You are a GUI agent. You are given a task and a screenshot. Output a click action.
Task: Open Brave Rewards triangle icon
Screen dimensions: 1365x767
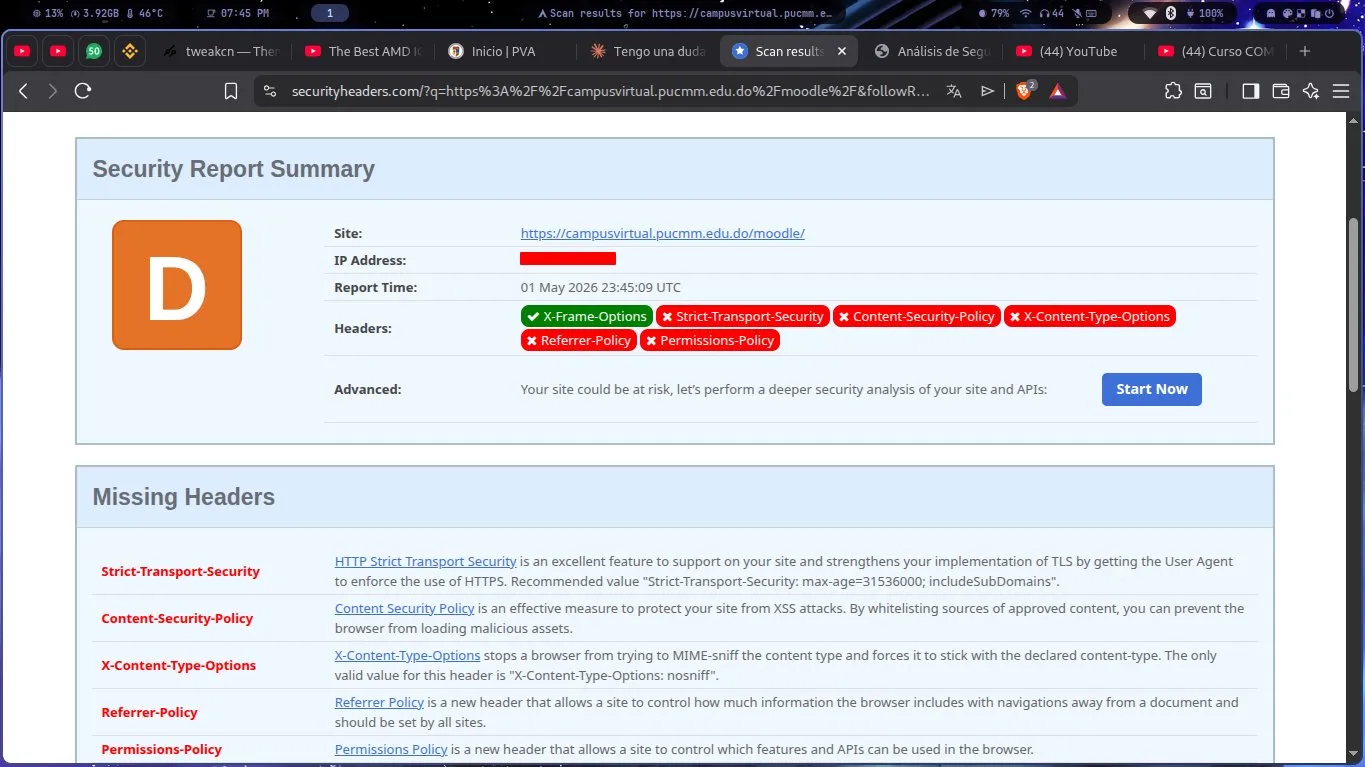1058,91
